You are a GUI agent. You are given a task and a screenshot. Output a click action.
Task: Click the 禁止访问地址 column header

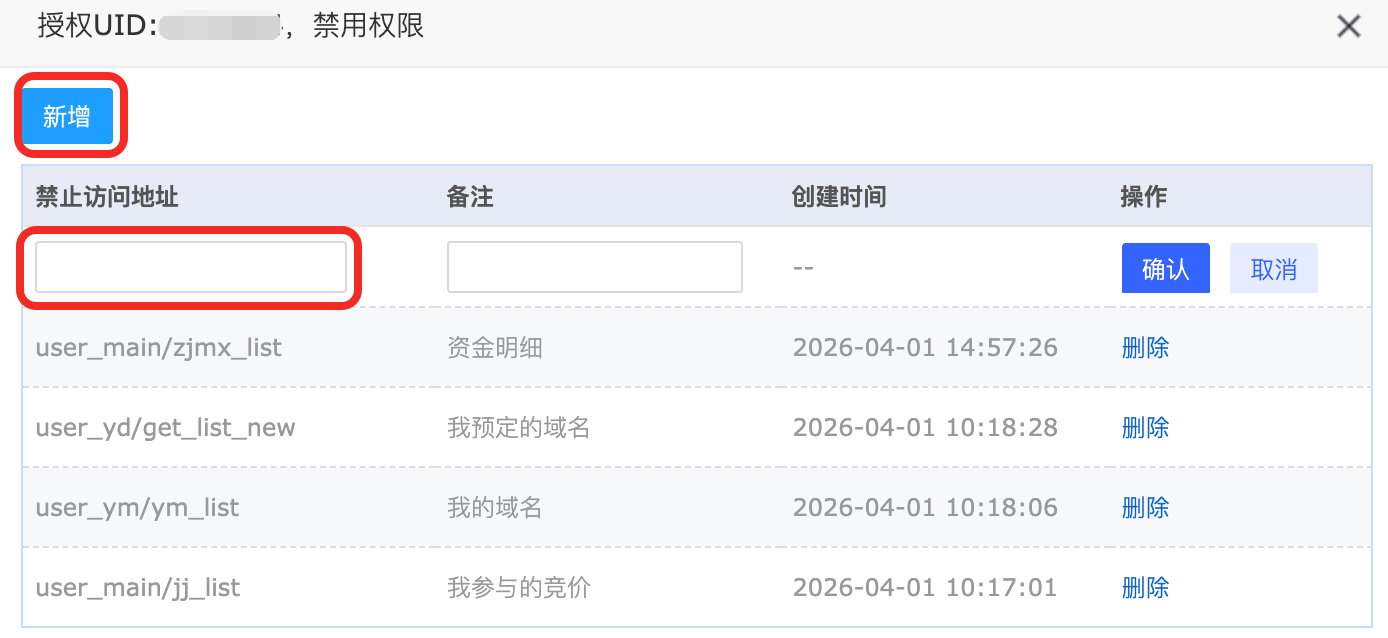point(107,196)
